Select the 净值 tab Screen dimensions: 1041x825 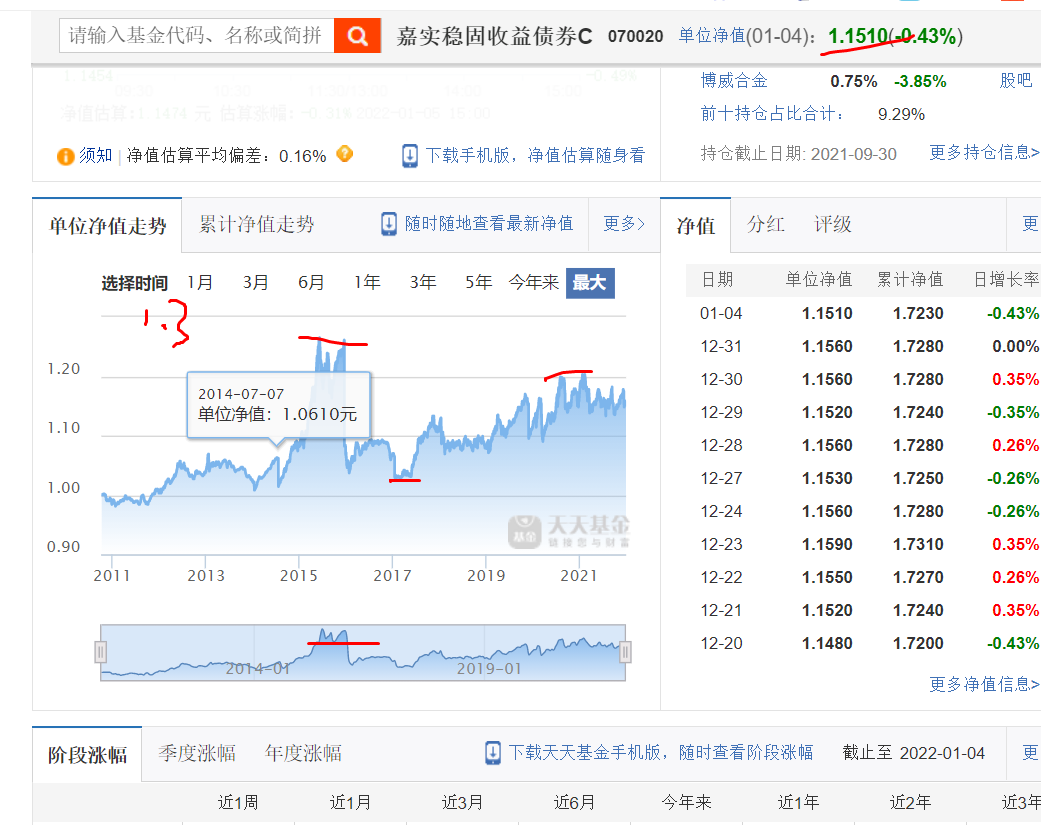click(x=696, y=226)
